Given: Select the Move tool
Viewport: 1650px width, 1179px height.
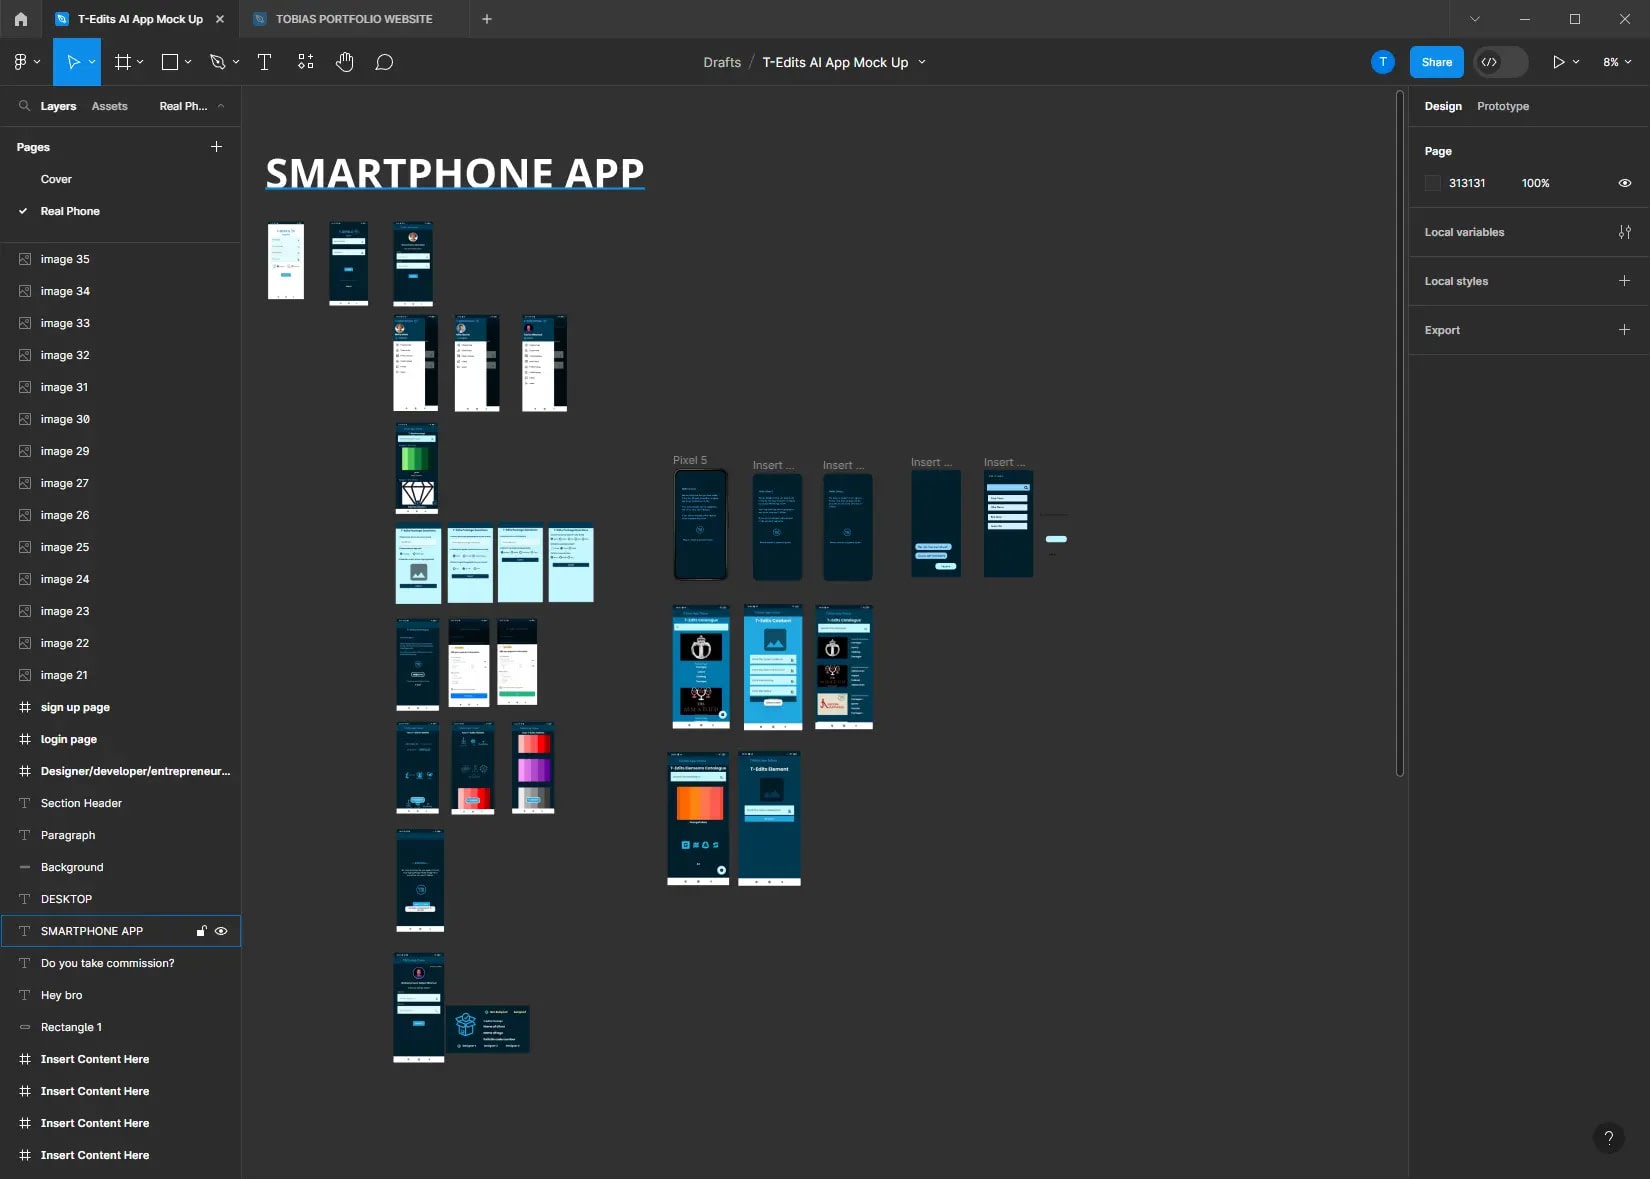Looking at the screenshot, I should click(73, 62).
